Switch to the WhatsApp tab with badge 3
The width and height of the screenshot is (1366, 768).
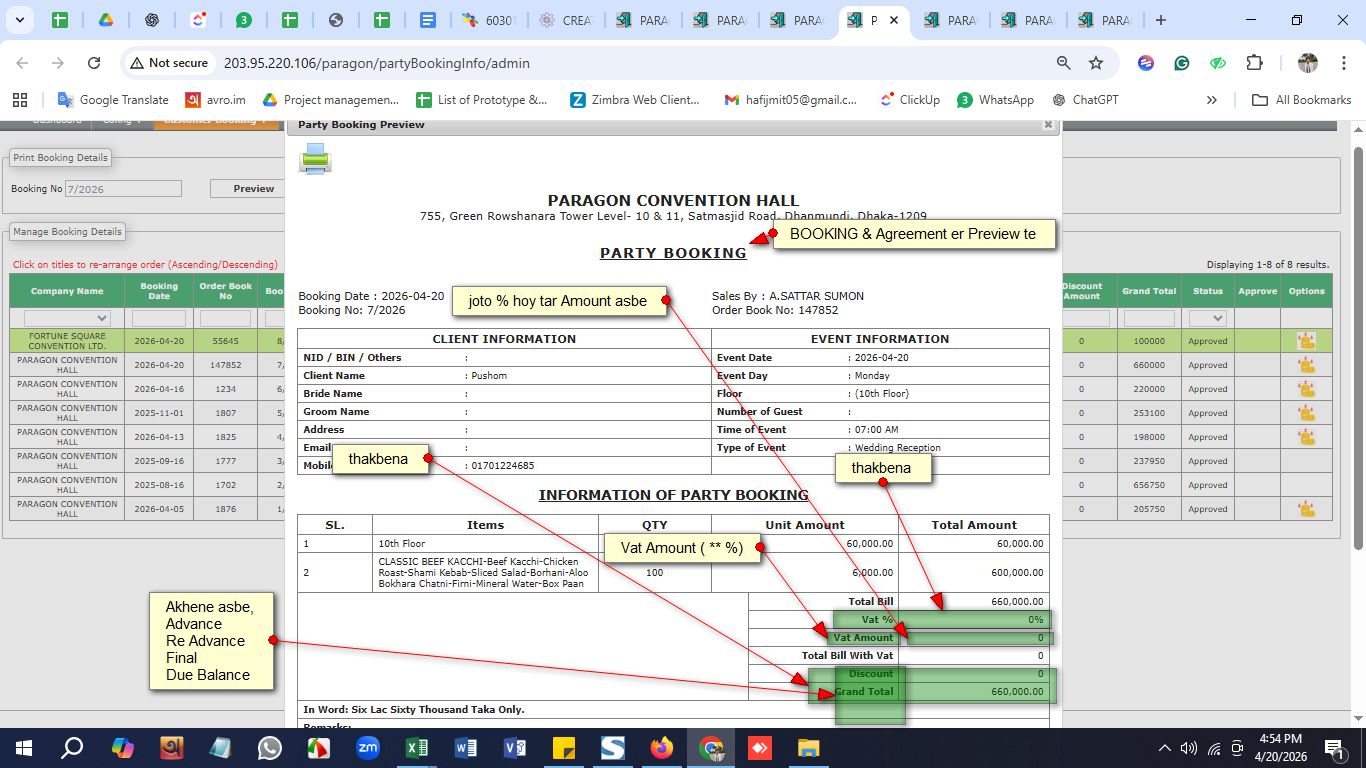(244, 20)
